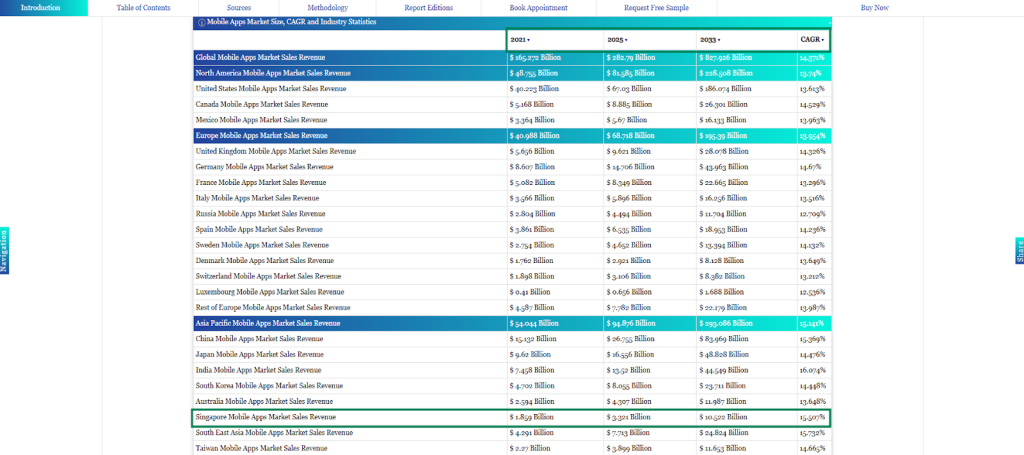Click the Asia Pacific Mobile Apps Market row

[267, 323]
